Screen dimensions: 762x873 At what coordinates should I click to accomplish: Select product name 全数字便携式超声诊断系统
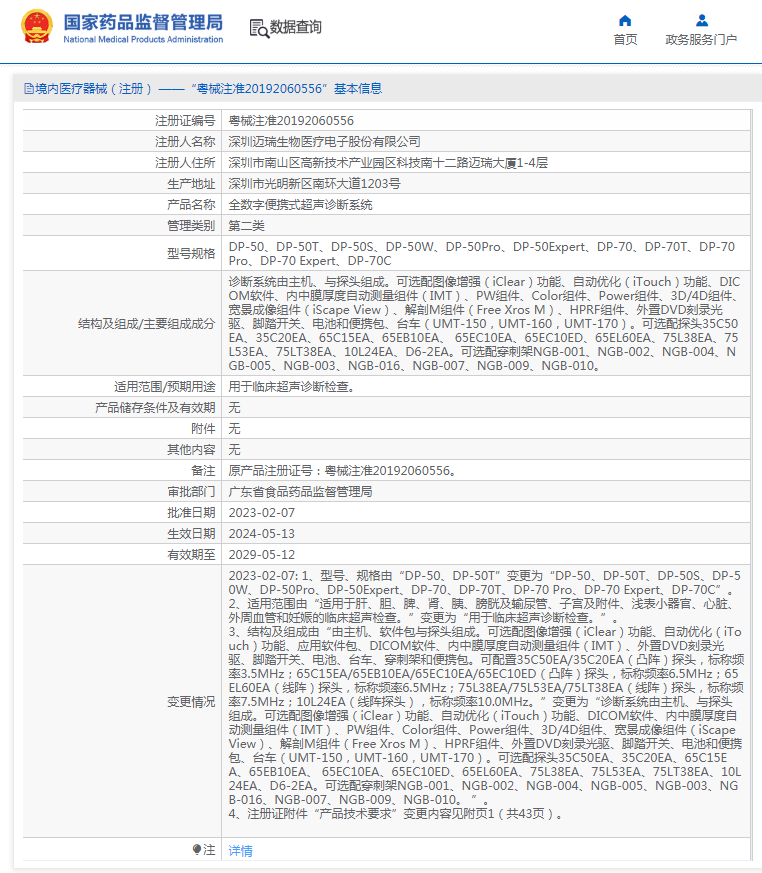pos(301,205)
